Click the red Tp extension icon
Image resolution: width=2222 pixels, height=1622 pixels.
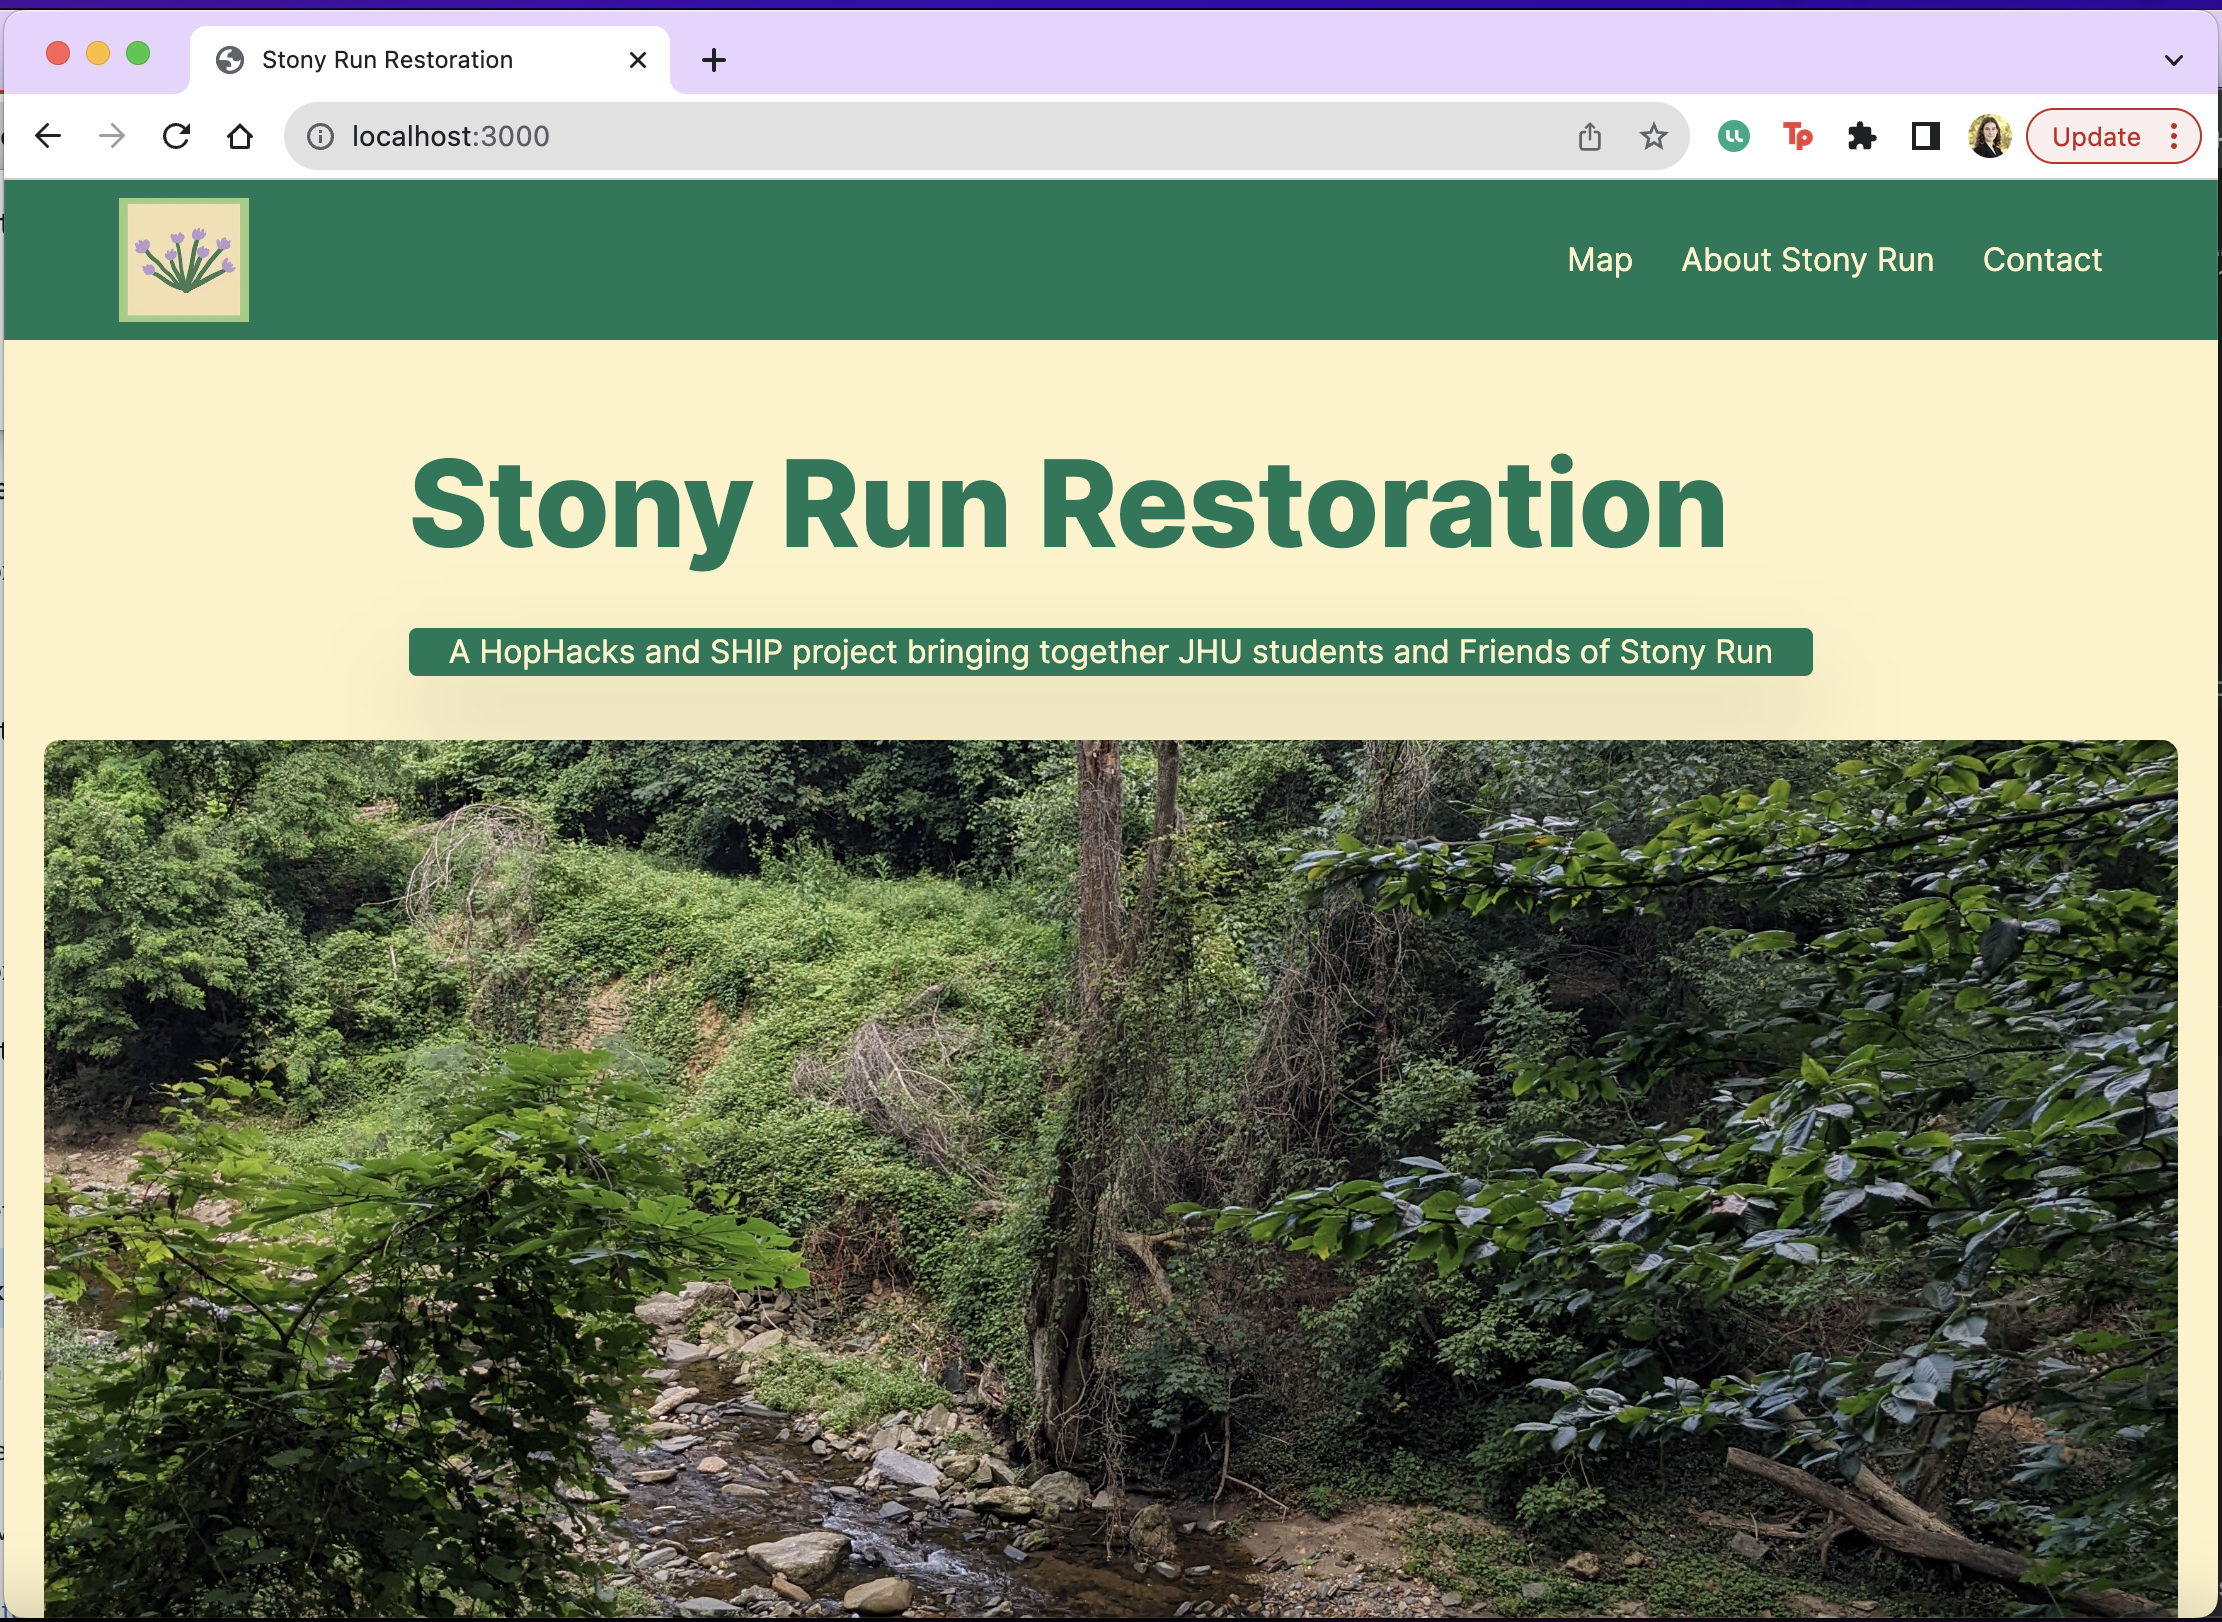(x=1798, y=136)
